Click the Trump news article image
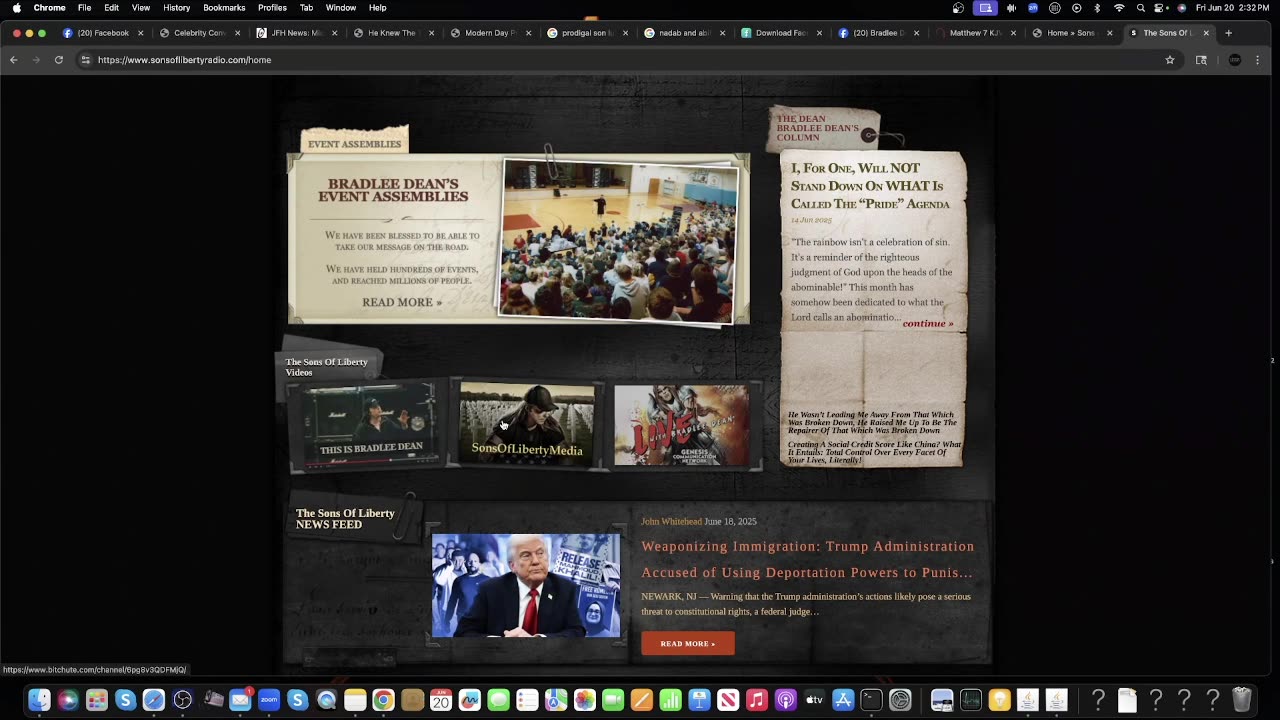The image size is (1280, 720). pyautogui.click(x=526, y=585)
